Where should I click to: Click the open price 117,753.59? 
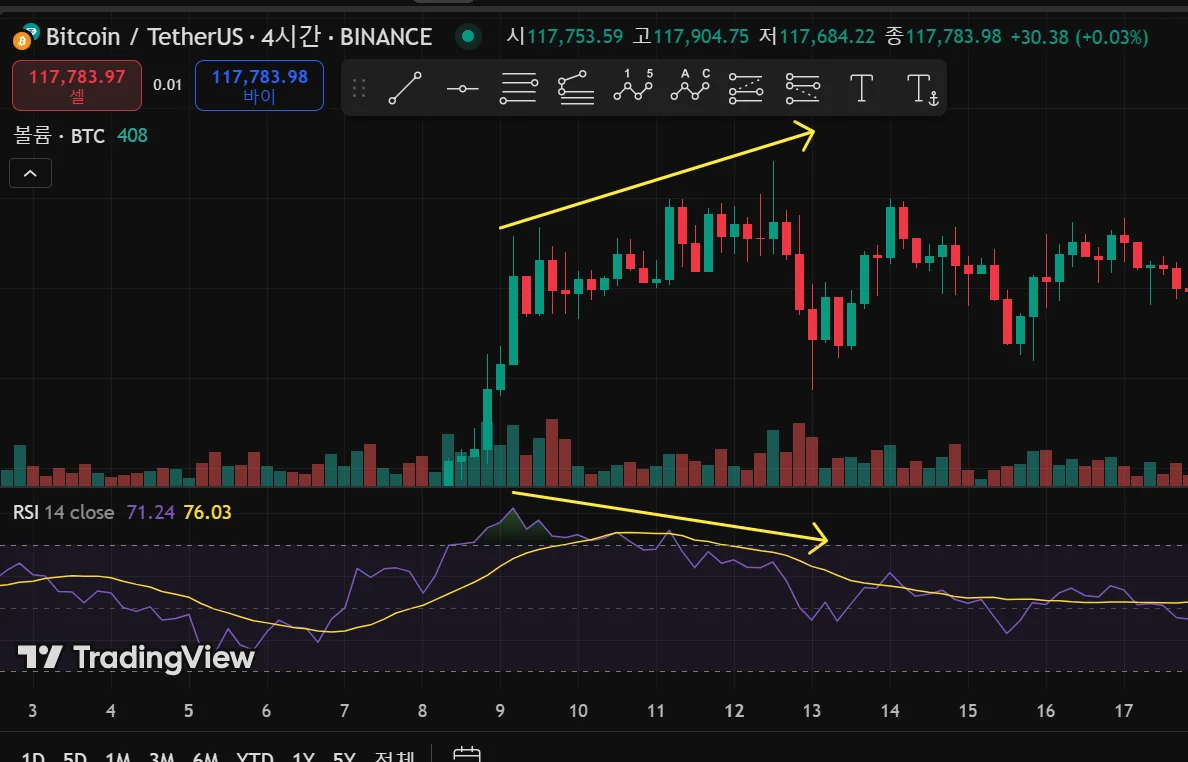point(575,36)
